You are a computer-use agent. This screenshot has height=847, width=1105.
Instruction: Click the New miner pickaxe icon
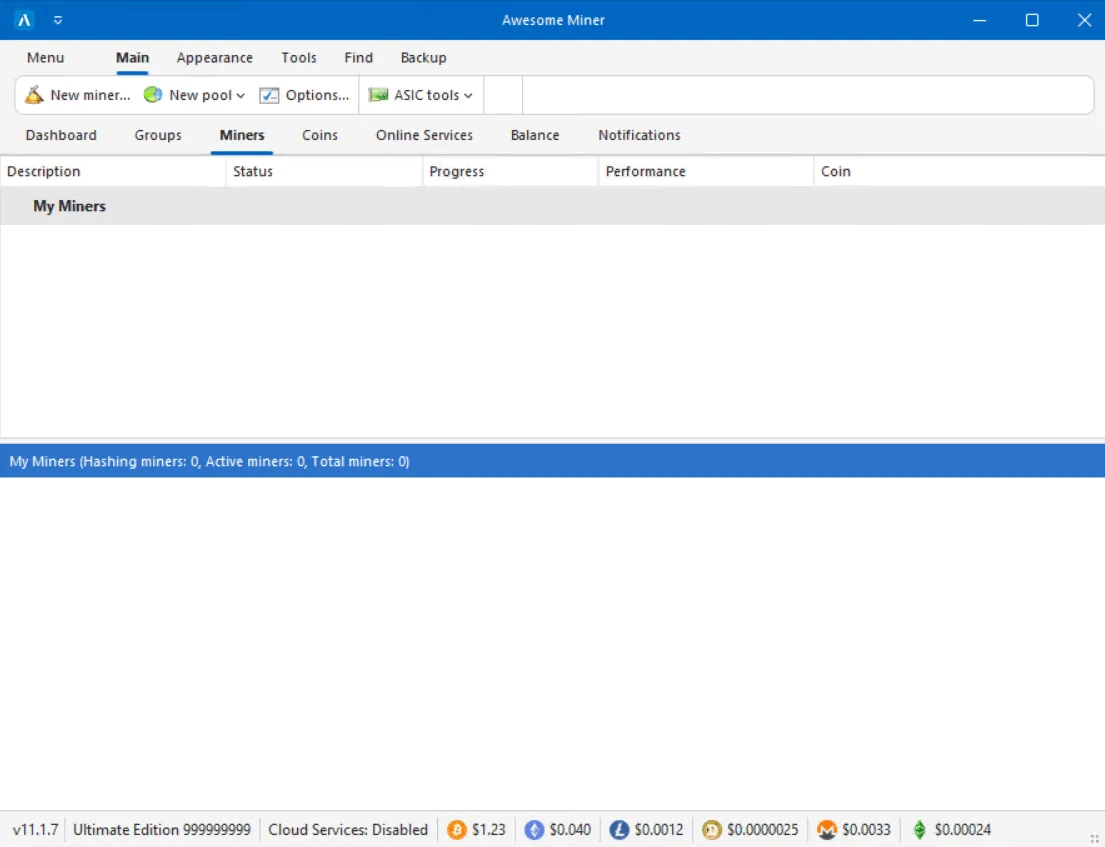pyautogui.click(x=34, y=94)
